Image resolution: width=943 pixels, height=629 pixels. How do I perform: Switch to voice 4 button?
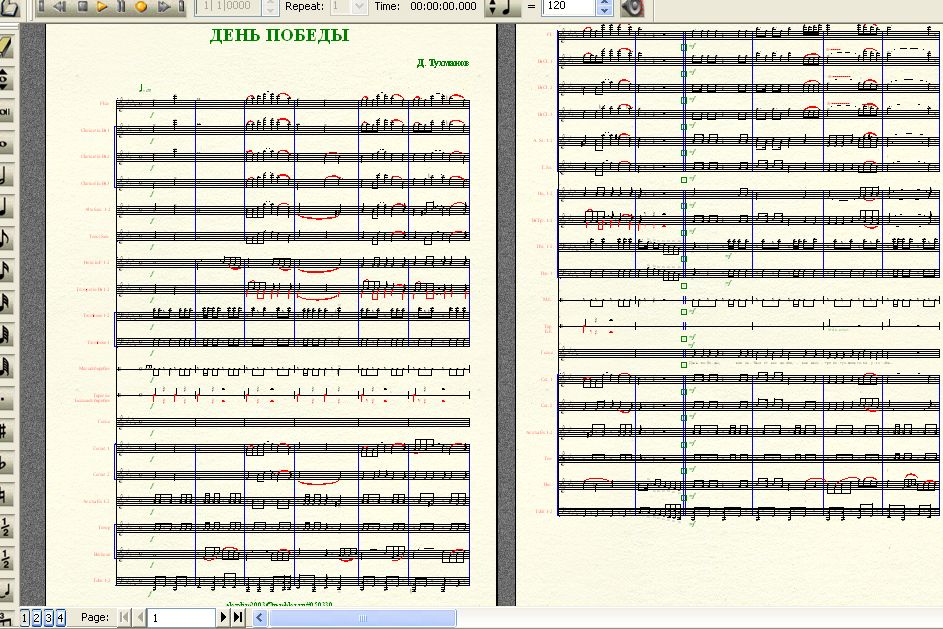click(61, 618)
